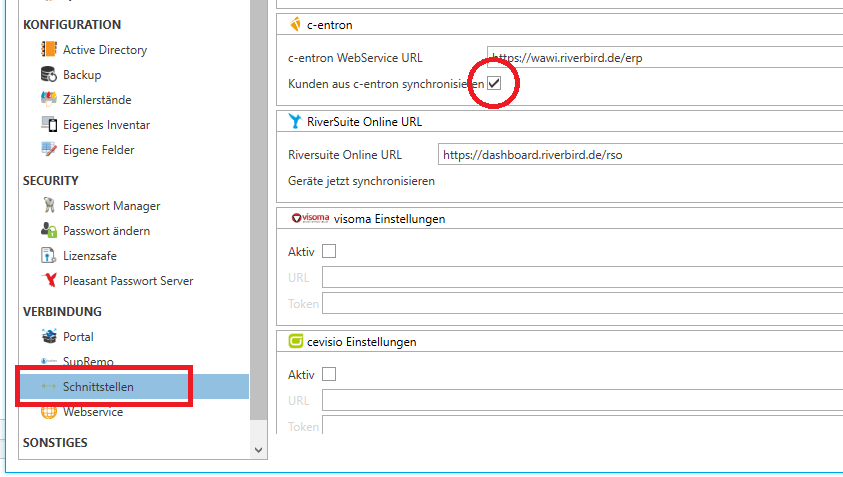Select Schnittstellen in the sidebar
843x477 pixels.
(x=98, y=387)
